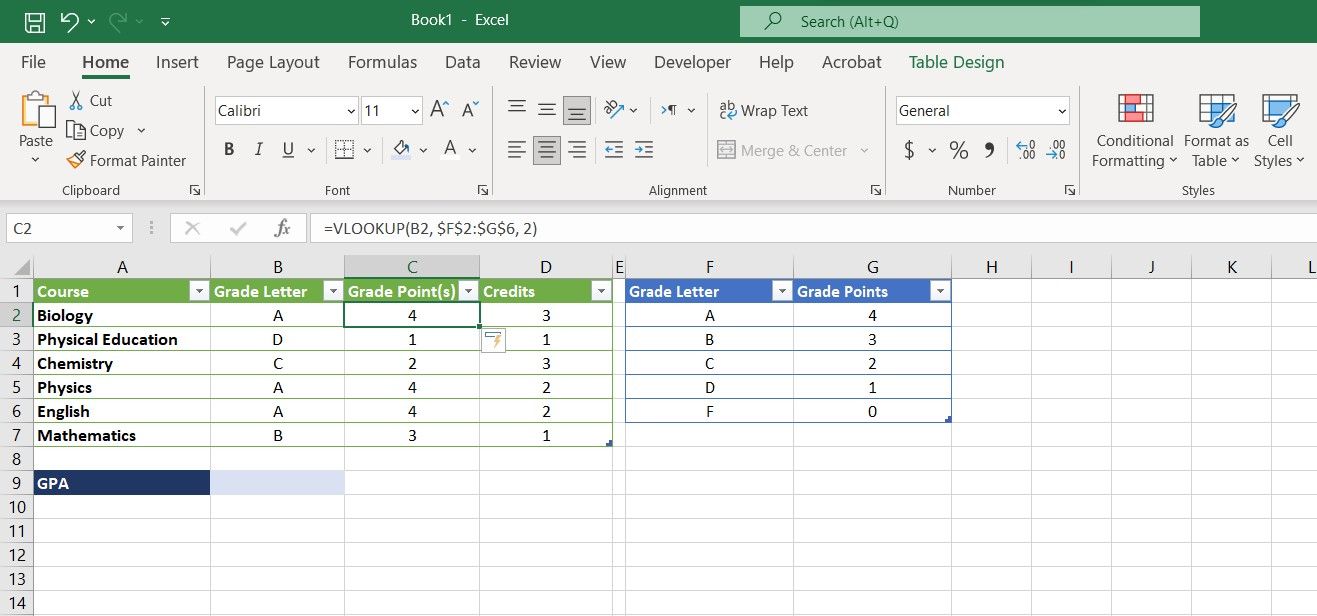The width and height of the screenshot is (1317, 616).
Task: Click the Format Painter brush icon
Action: point(76,160)
